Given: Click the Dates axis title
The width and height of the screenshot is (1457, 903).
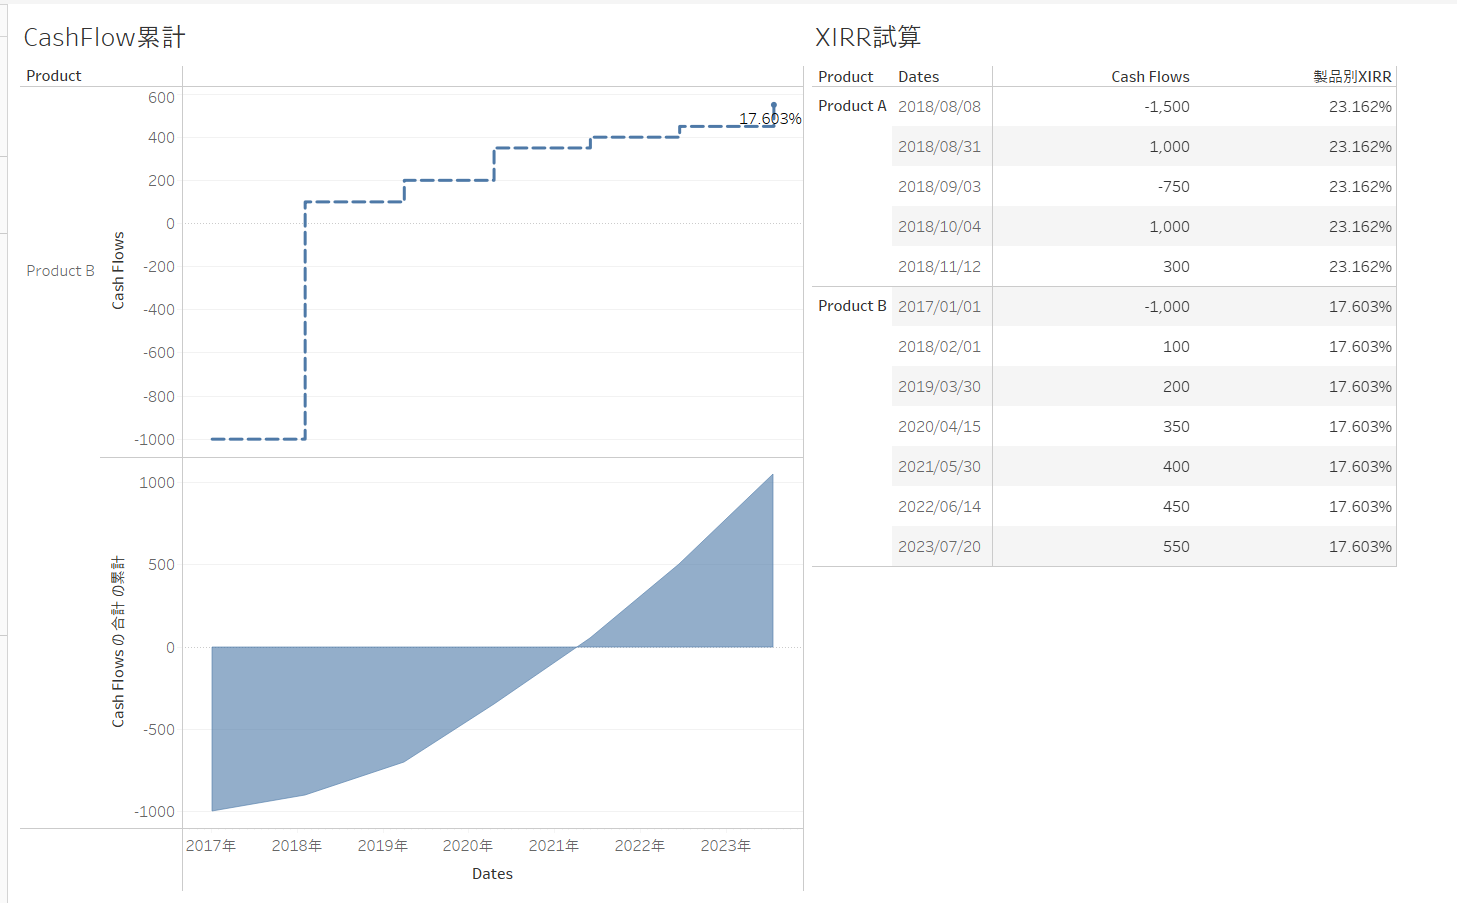Looking at the screenshot, I should point(492,873).
